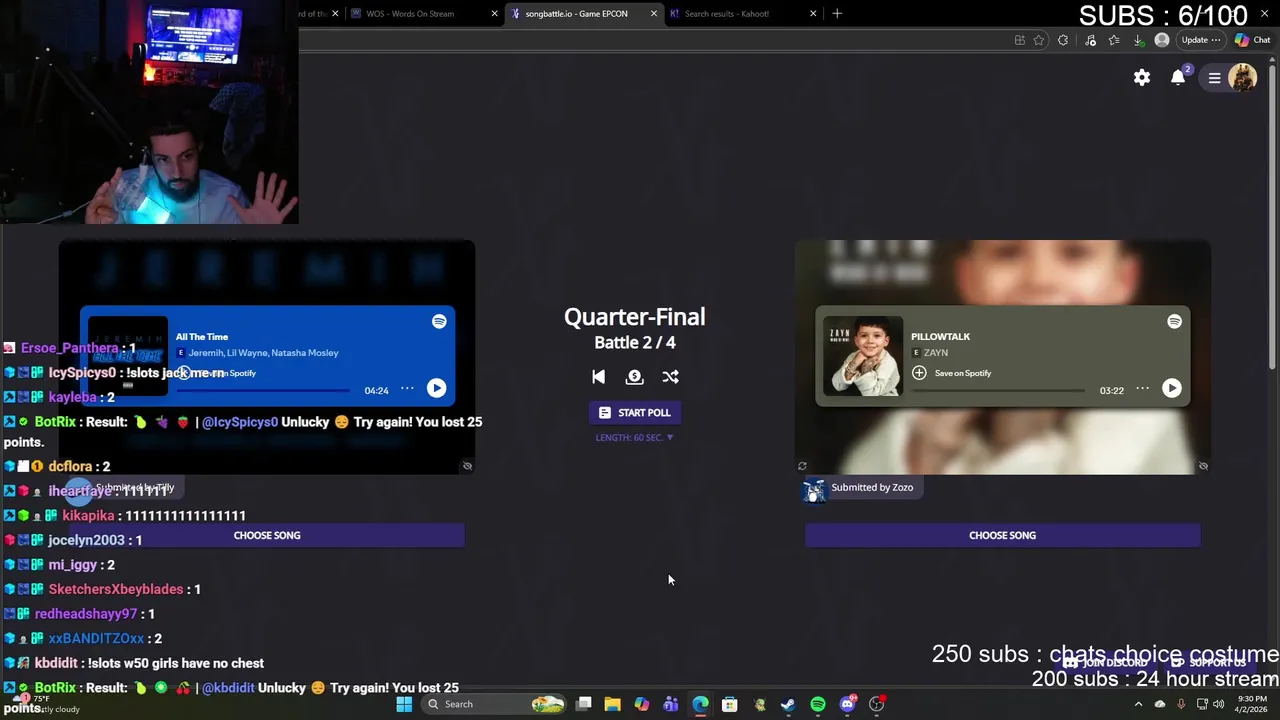
Task: Refresh the right song embed
Action: pos(802,466)
